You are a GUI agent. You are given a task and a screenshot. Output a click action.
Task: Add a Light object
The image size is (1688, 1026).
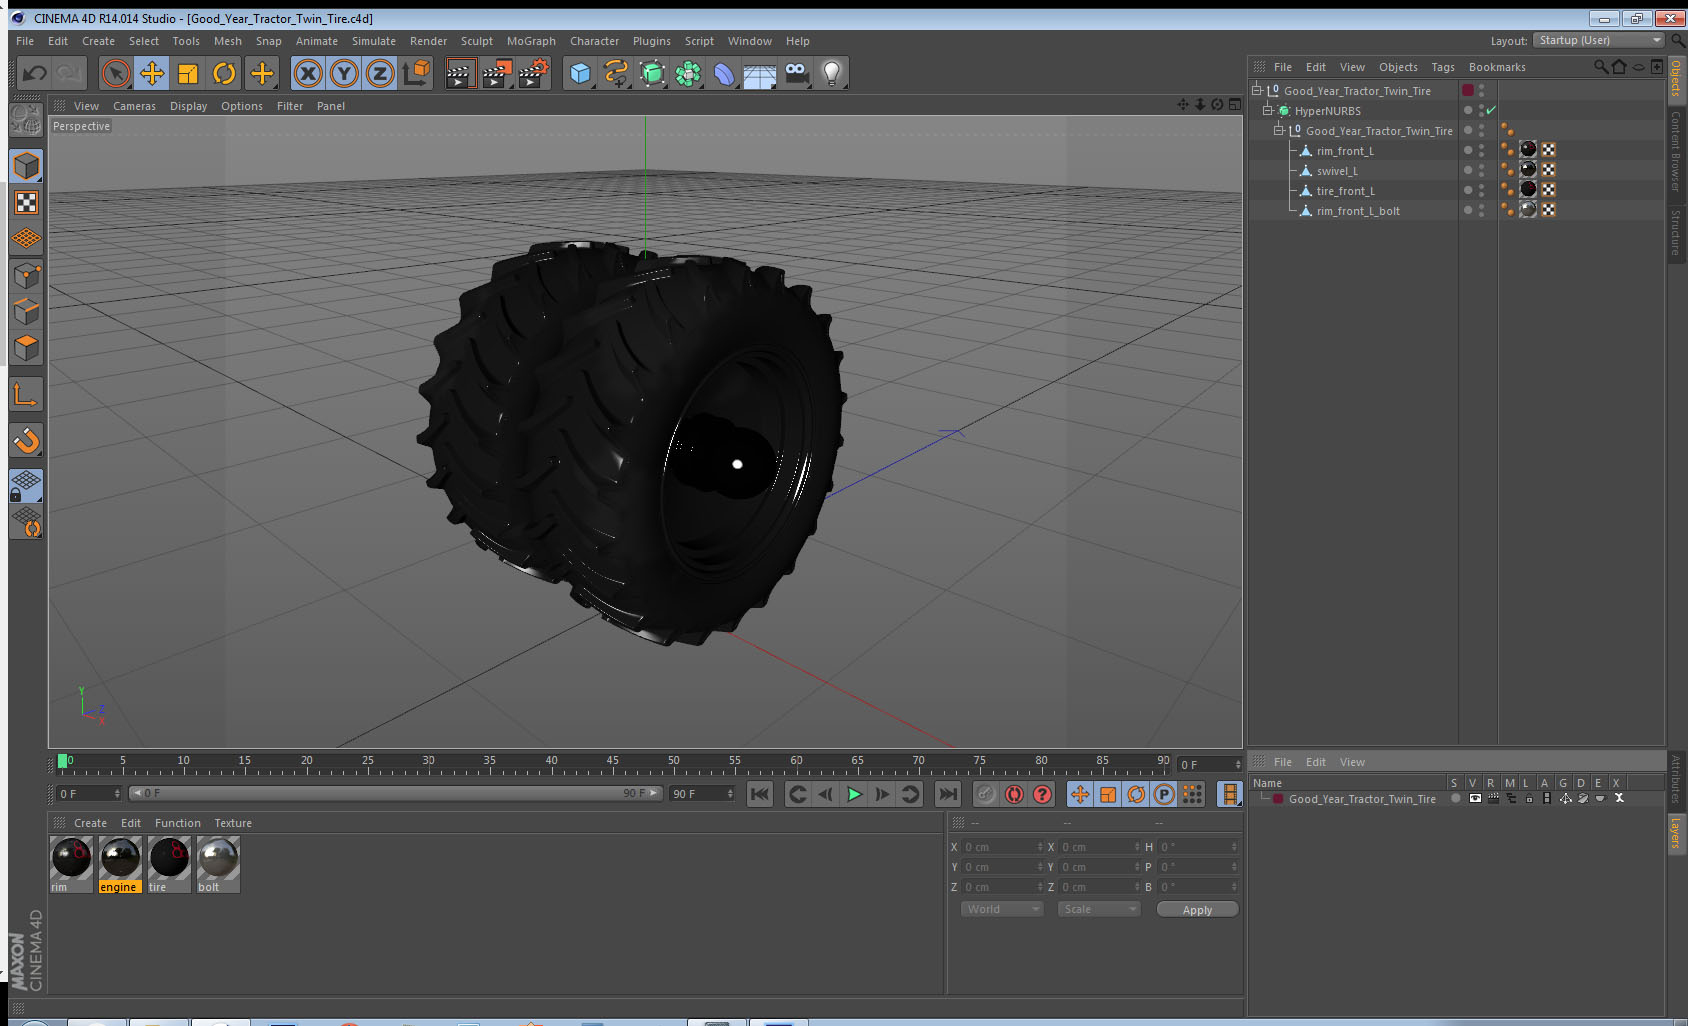point(832,73)
